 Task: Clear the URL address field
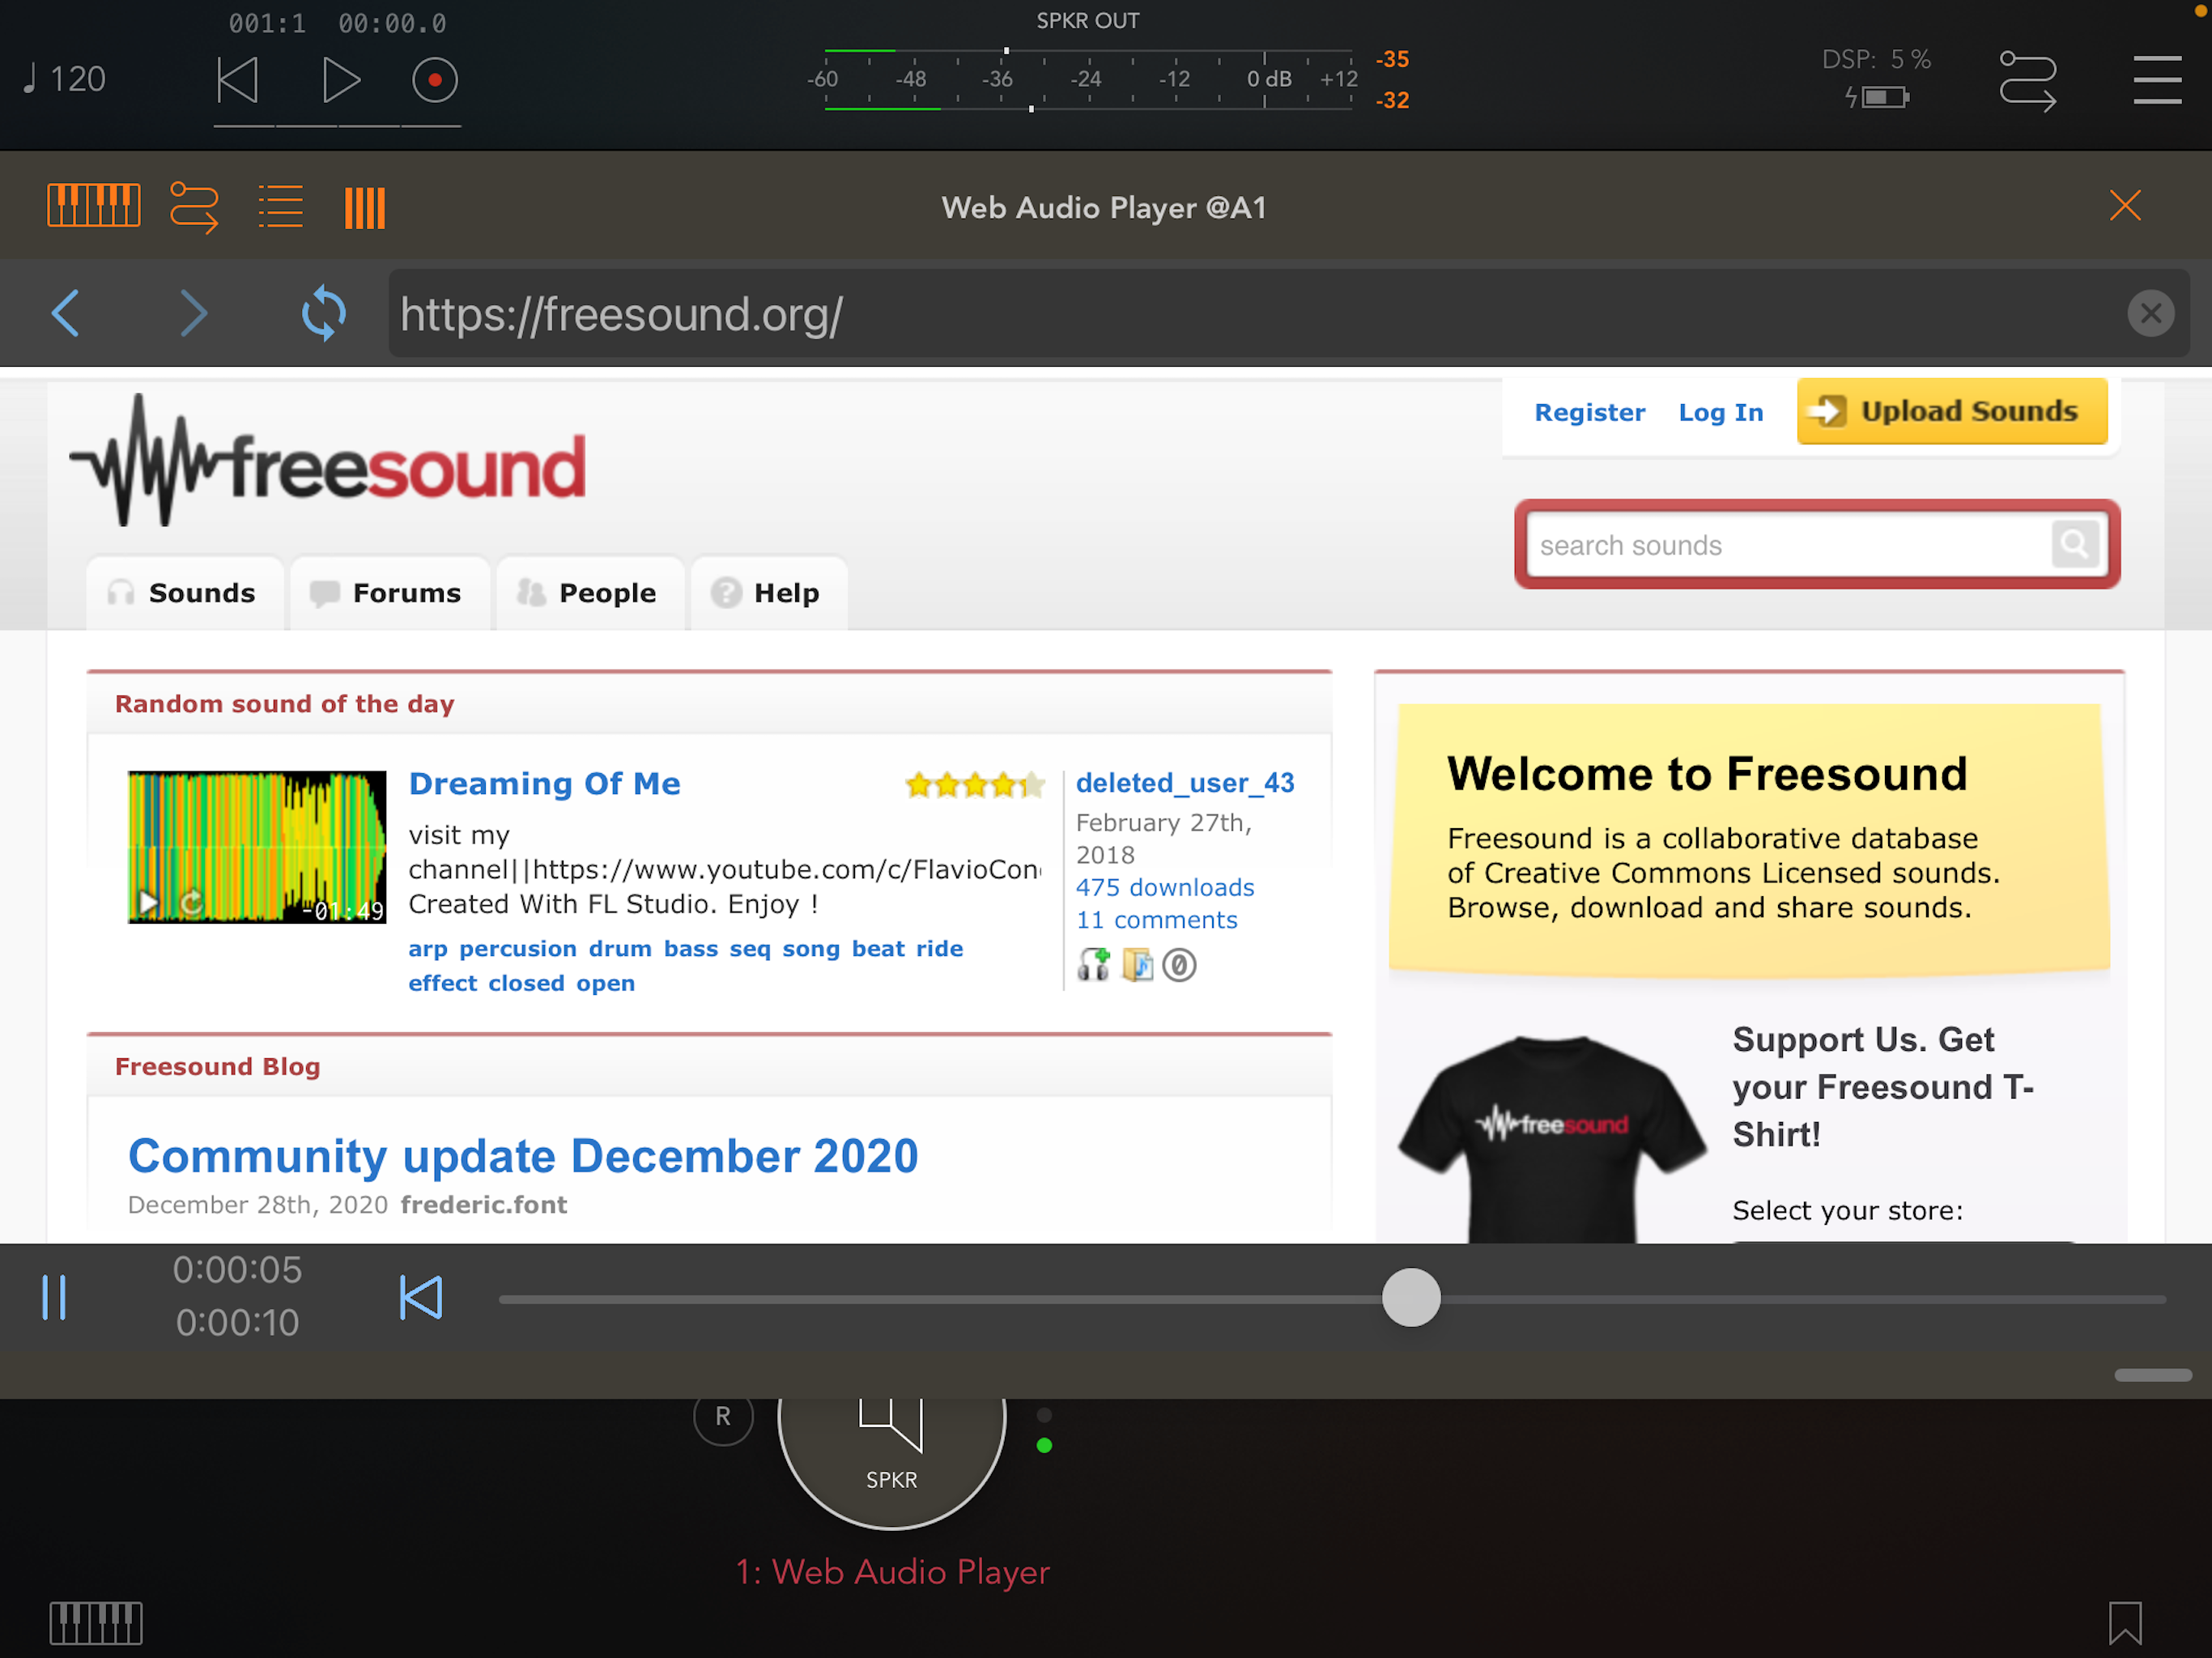[2150, 314]
